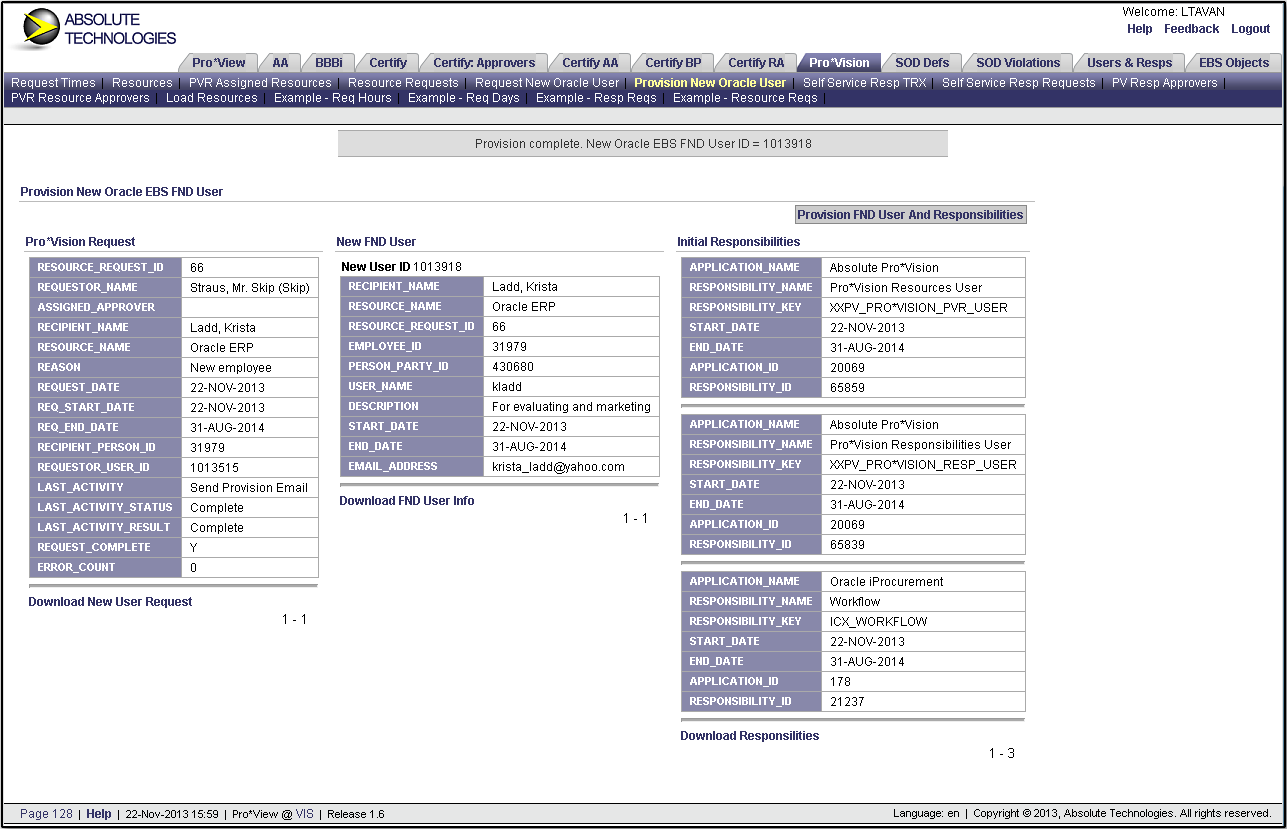This screenshot has height=829, width=1287.
Task: Select Provision New Oracle User
Action: (x=710, y=83)
